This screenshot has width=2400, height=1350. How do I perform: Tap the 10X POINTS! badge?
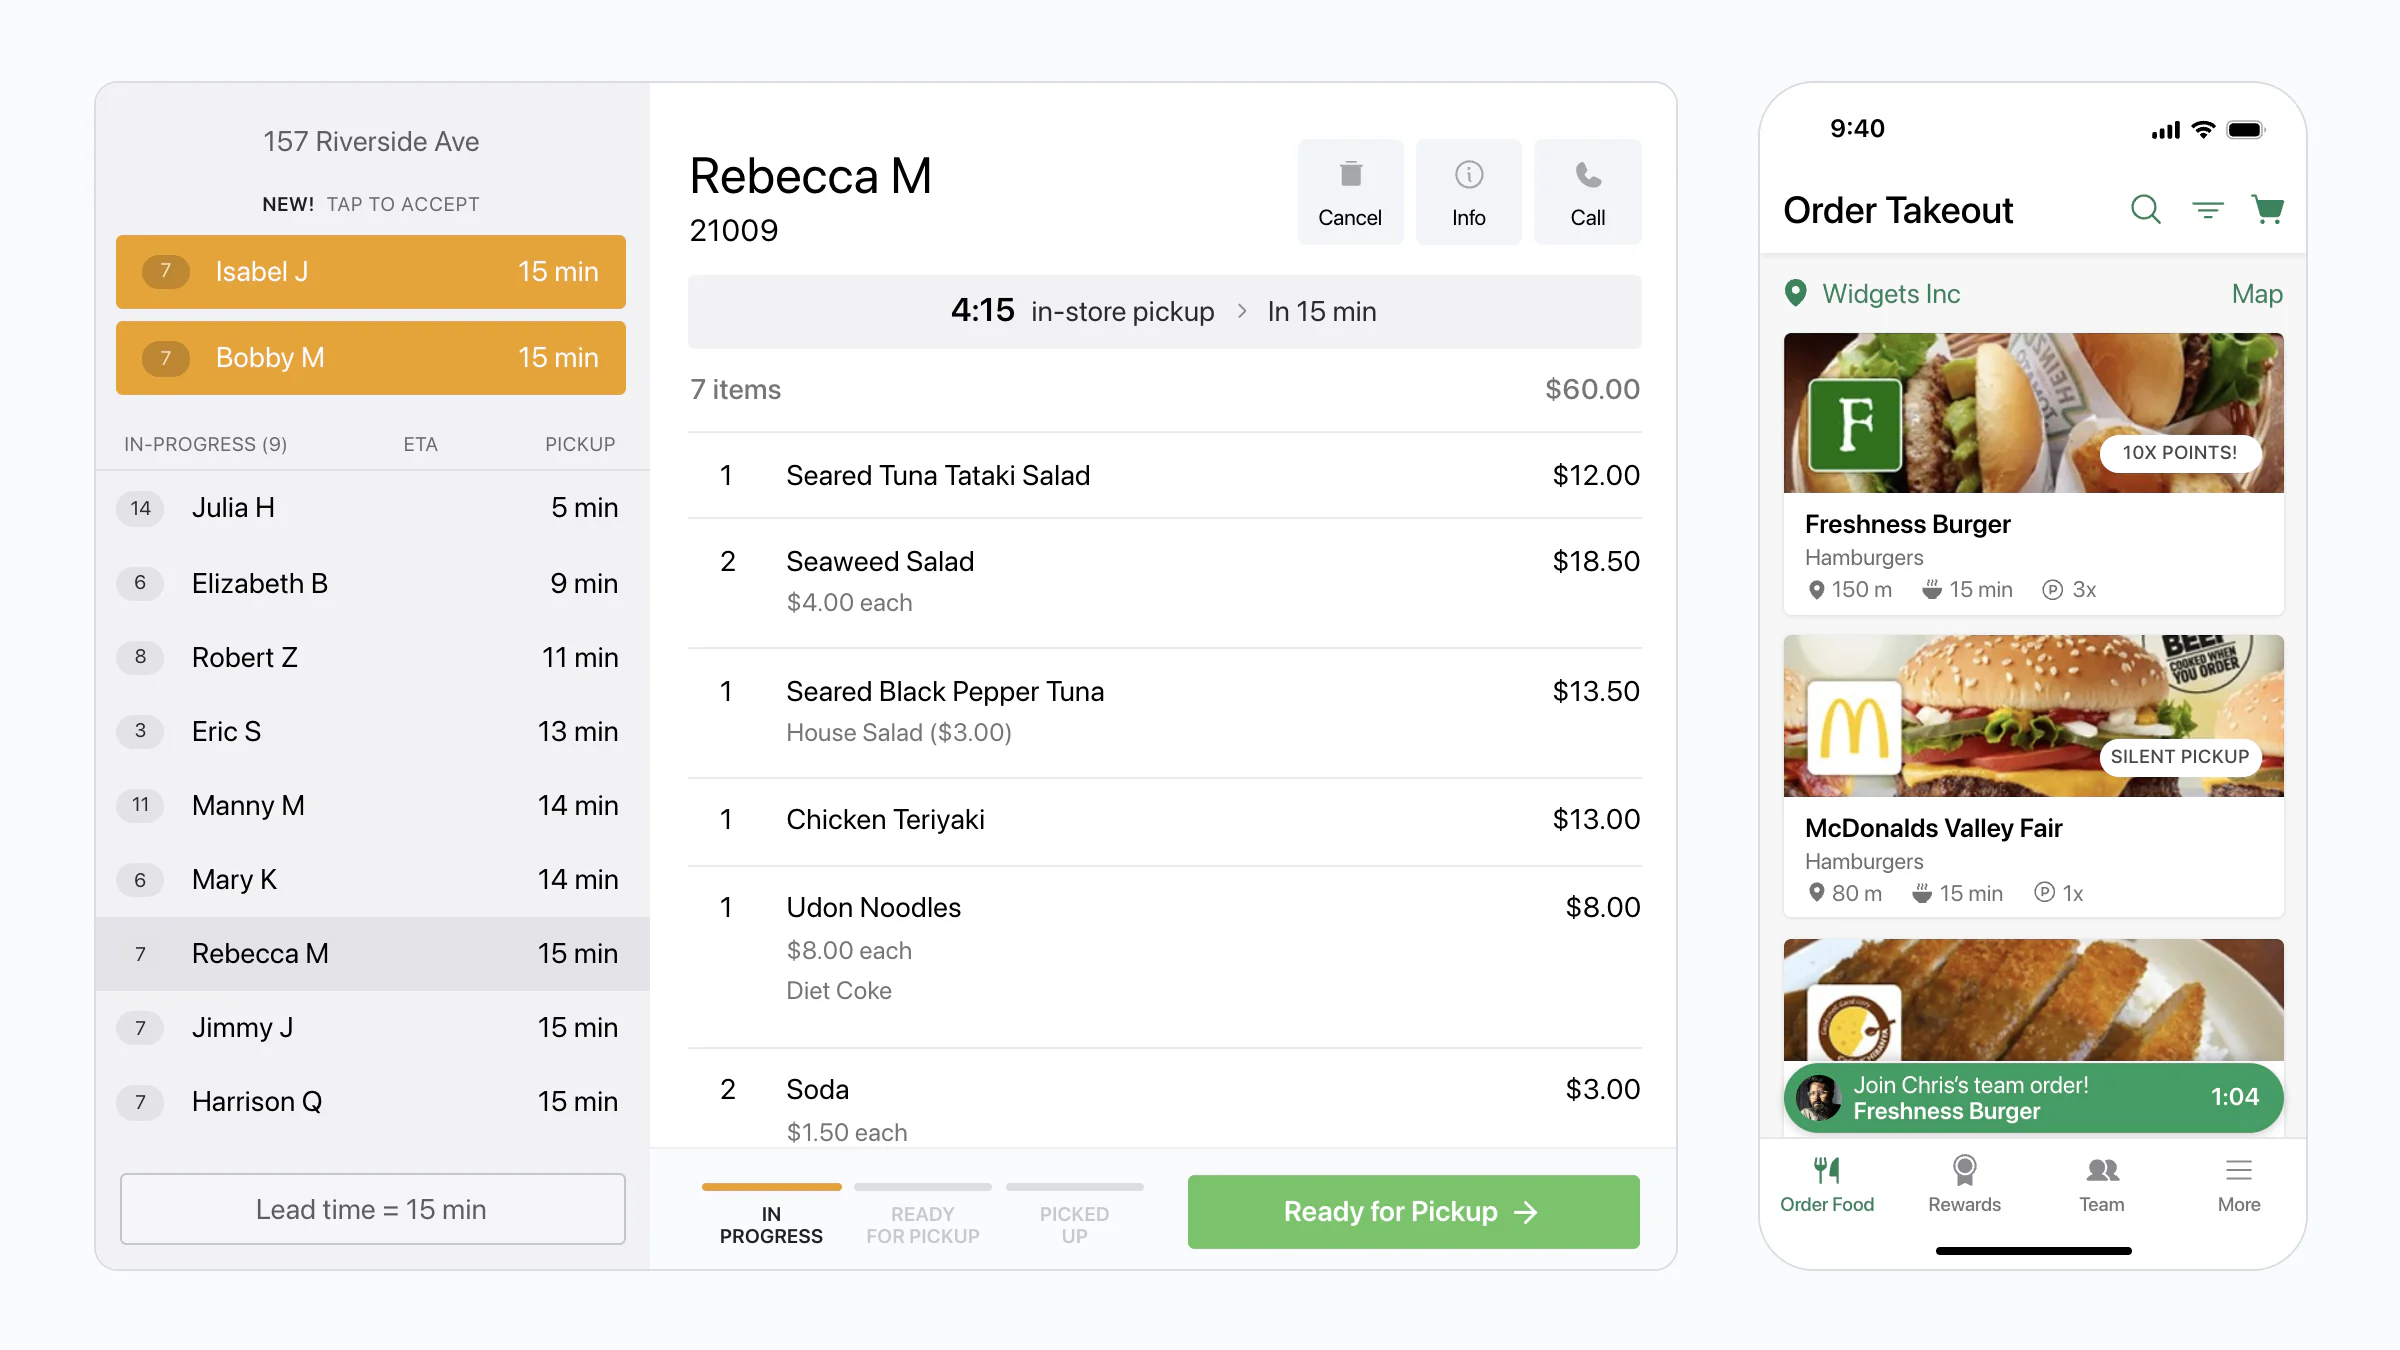(x=2180, y=453)
